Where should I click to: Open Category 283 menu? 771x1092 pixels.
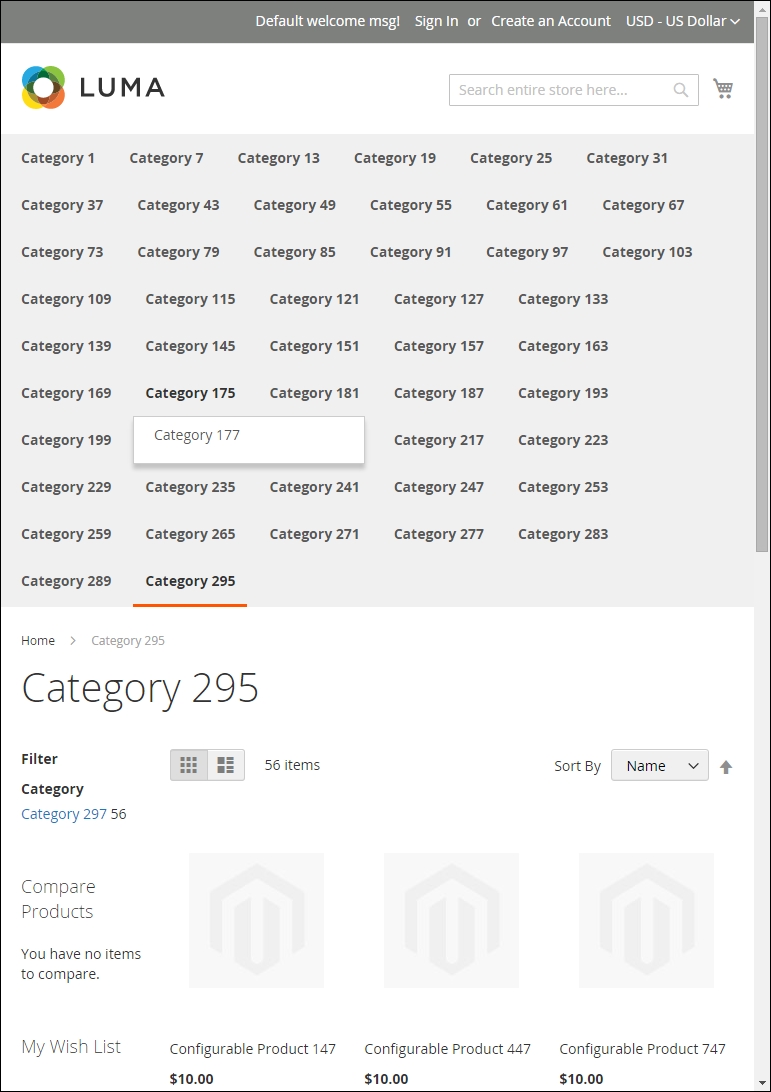pyautogui.click(x=563, y=534)
